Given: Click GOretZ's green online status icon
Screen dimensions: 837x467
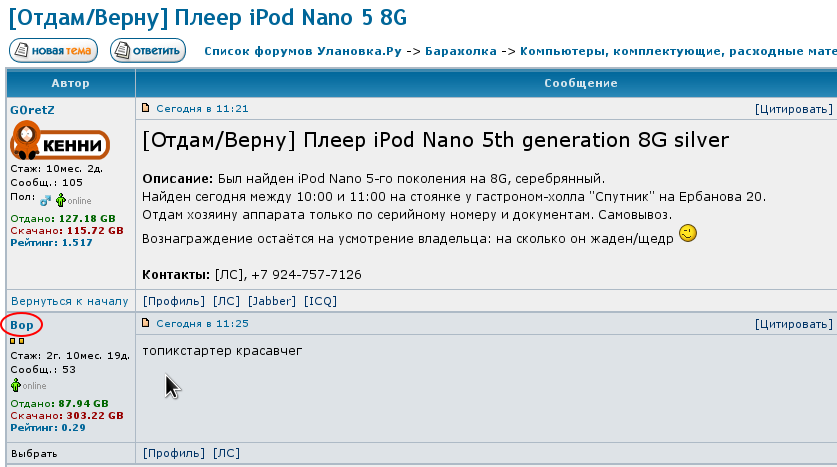Looking at the screenshot, I should [60, 200].
